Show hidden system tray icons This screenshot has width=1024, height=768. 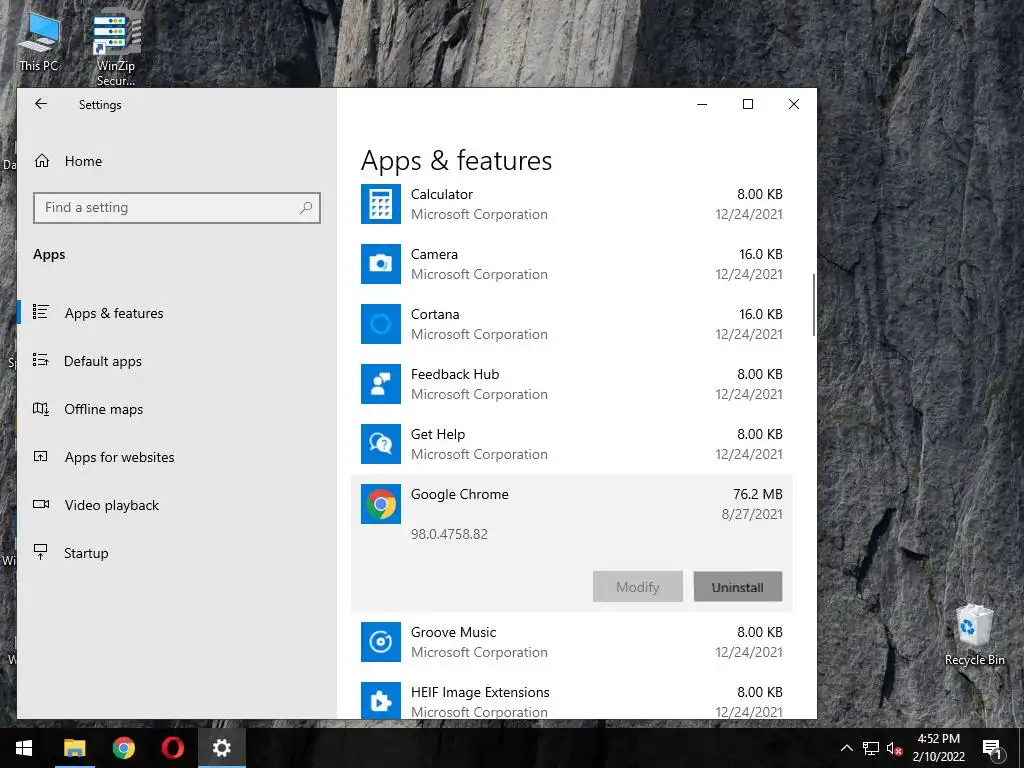(846, 748)
